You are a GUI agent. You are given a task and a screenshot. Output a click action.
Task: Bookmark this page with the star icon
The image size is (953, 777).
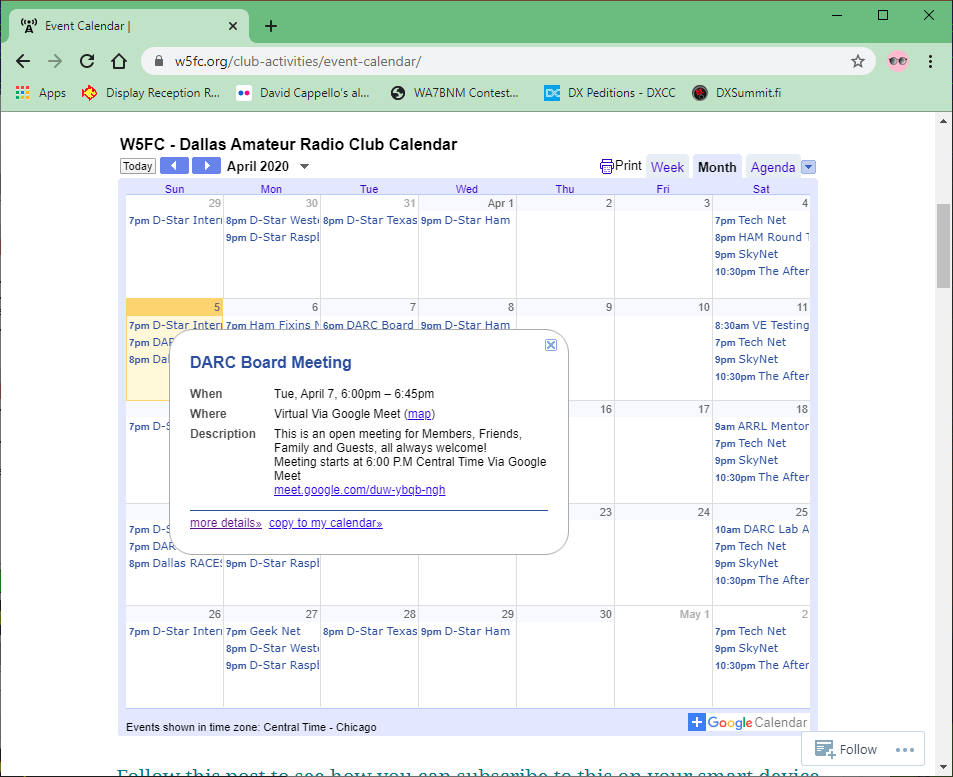click(857, 61)
